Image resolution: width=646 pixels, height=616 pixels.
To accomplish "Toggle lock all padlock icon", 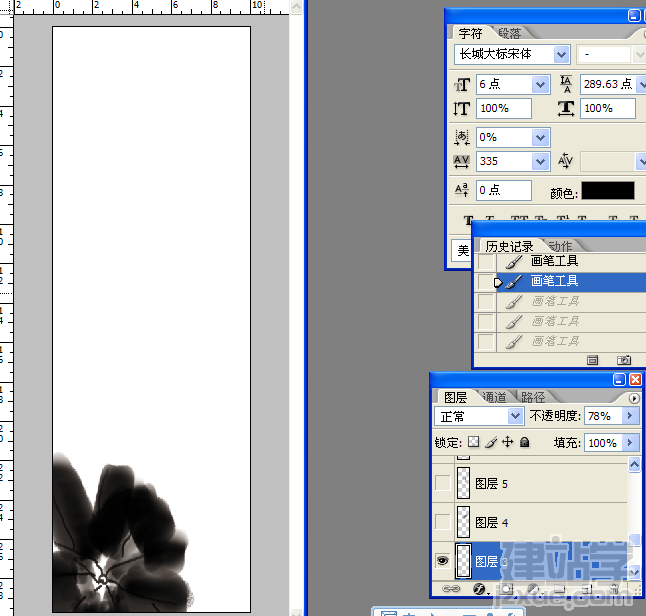I will click(524, 442).
